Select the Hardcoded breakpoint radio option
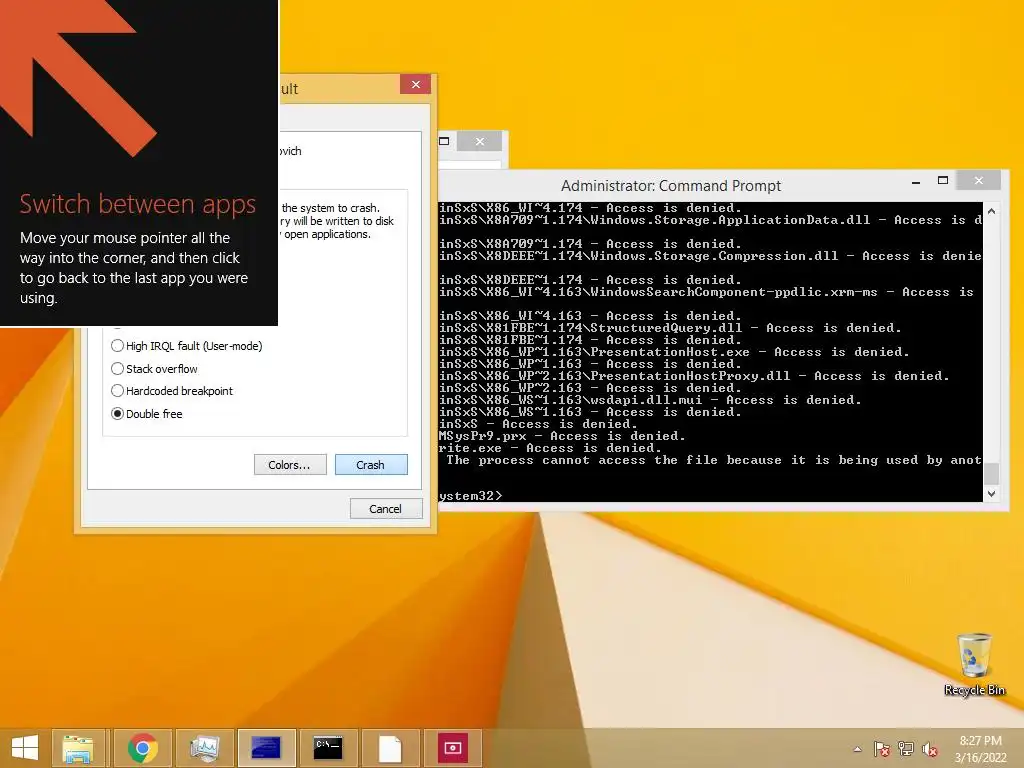The height and width of the screenshot is (768, 1024). pos(172,391)
